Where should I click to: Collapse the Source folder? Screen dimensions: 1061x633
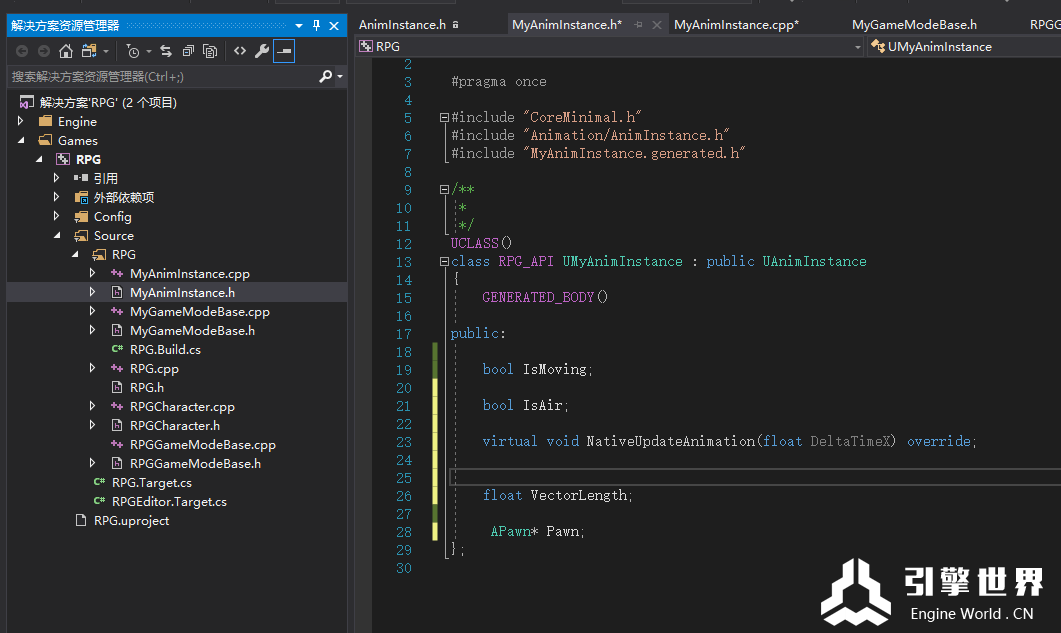point(58,235)
